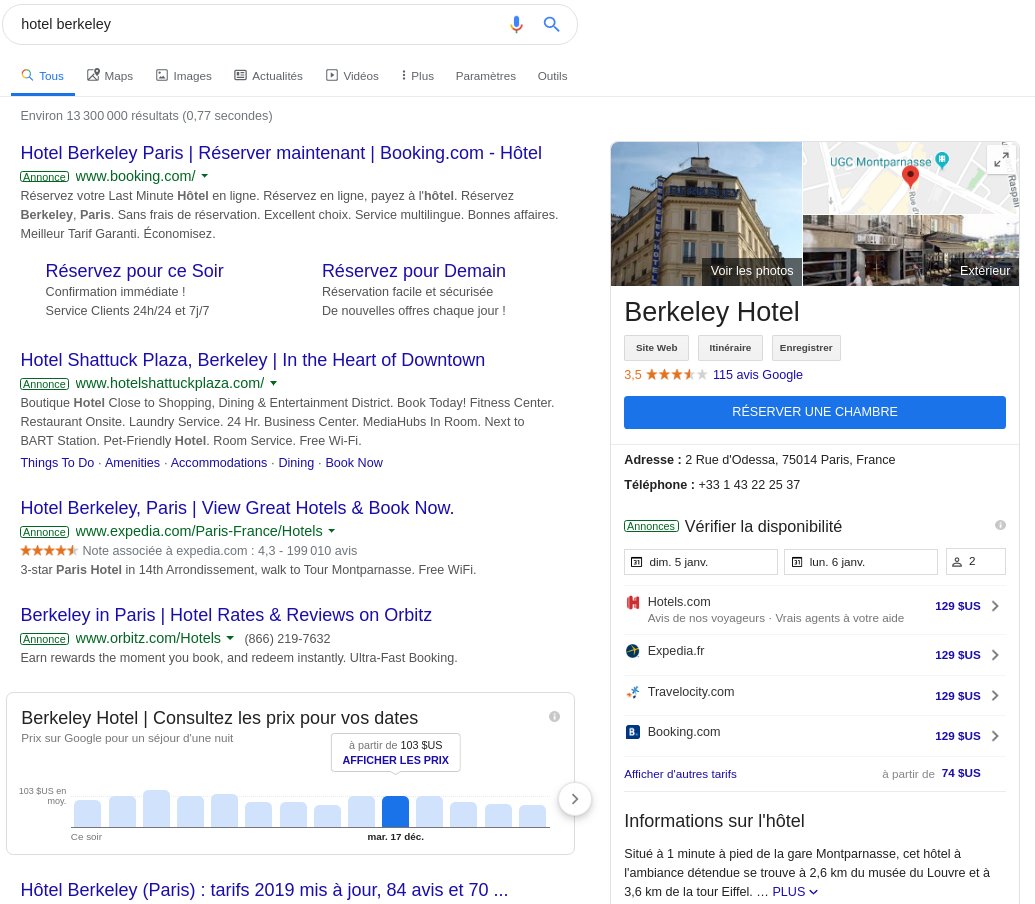This screenshot has width=1035, height=904.
Task: Open the check-out date lun. 6 janv.
Action: click(861, 562)
